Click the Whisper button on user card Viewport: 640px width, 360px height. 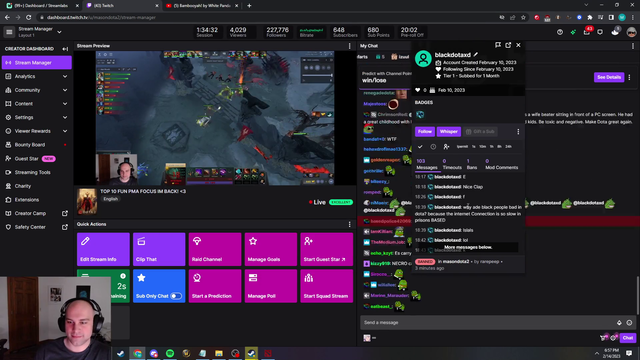(x=449, y=131)
